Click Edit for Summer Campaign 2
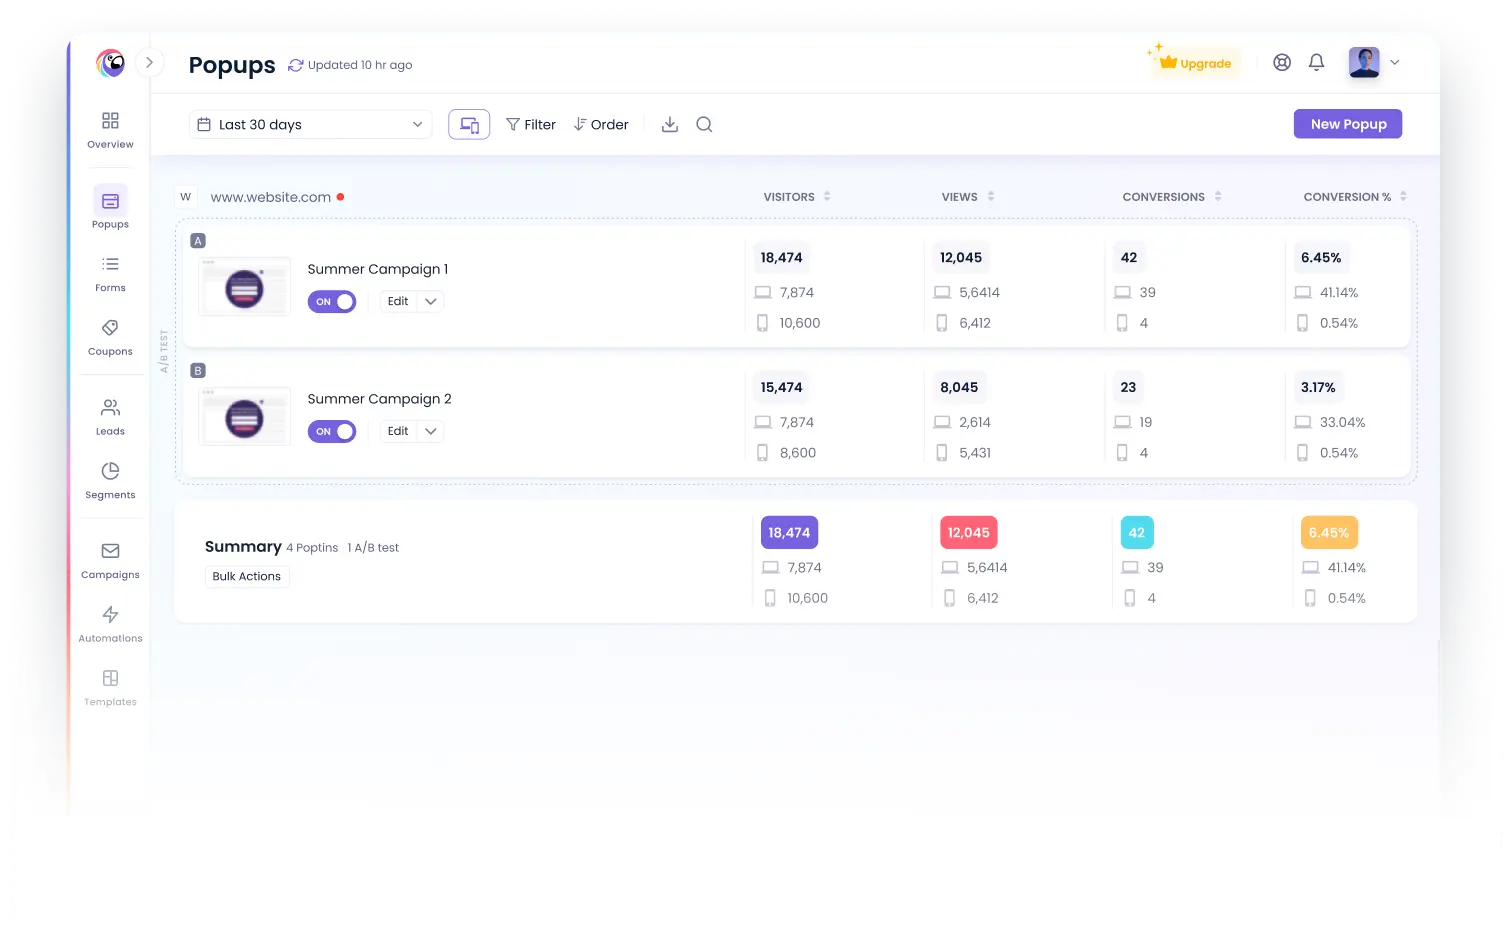 398,431
